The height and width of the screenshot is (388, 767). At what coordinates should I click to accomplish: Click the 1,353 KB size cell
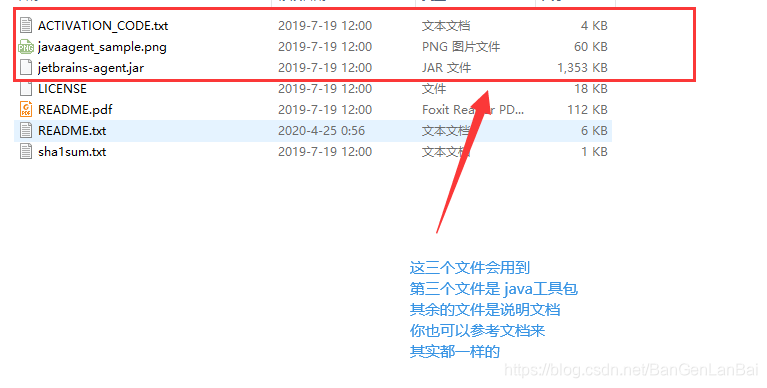[x=582, y=68]
